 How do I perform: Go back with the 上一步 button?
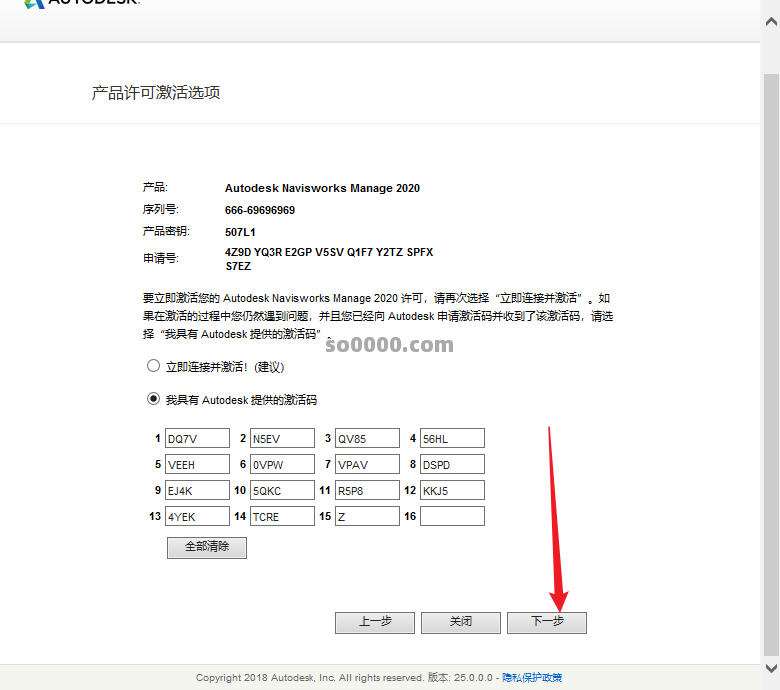374,622
